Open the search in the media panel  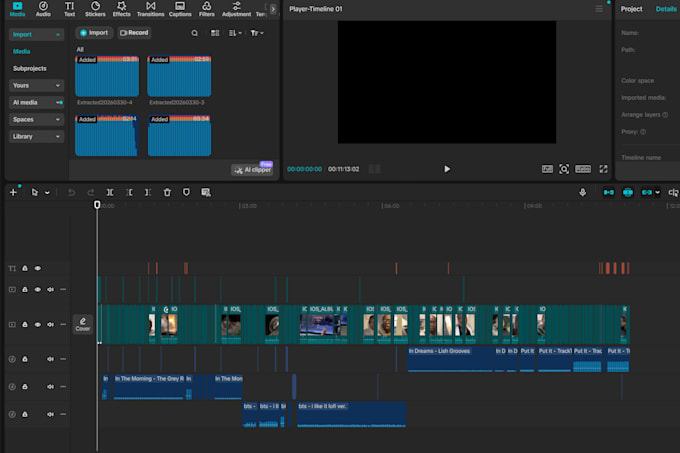194,33
